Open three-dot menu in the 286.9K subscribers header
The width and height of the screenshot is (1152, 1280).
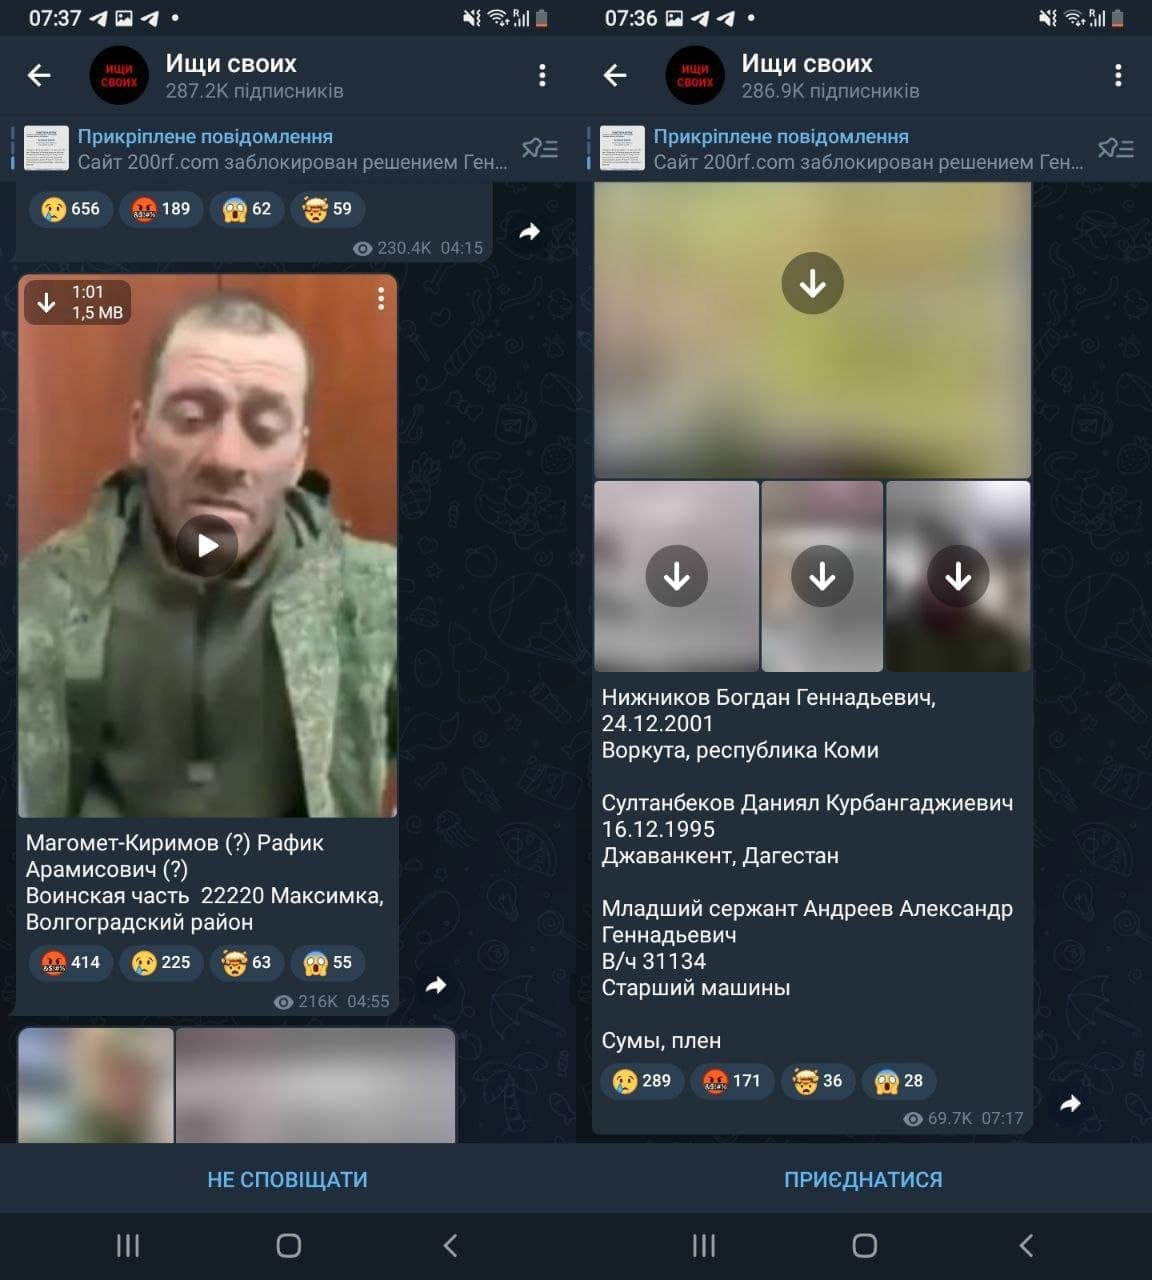tap(1117, 75)
